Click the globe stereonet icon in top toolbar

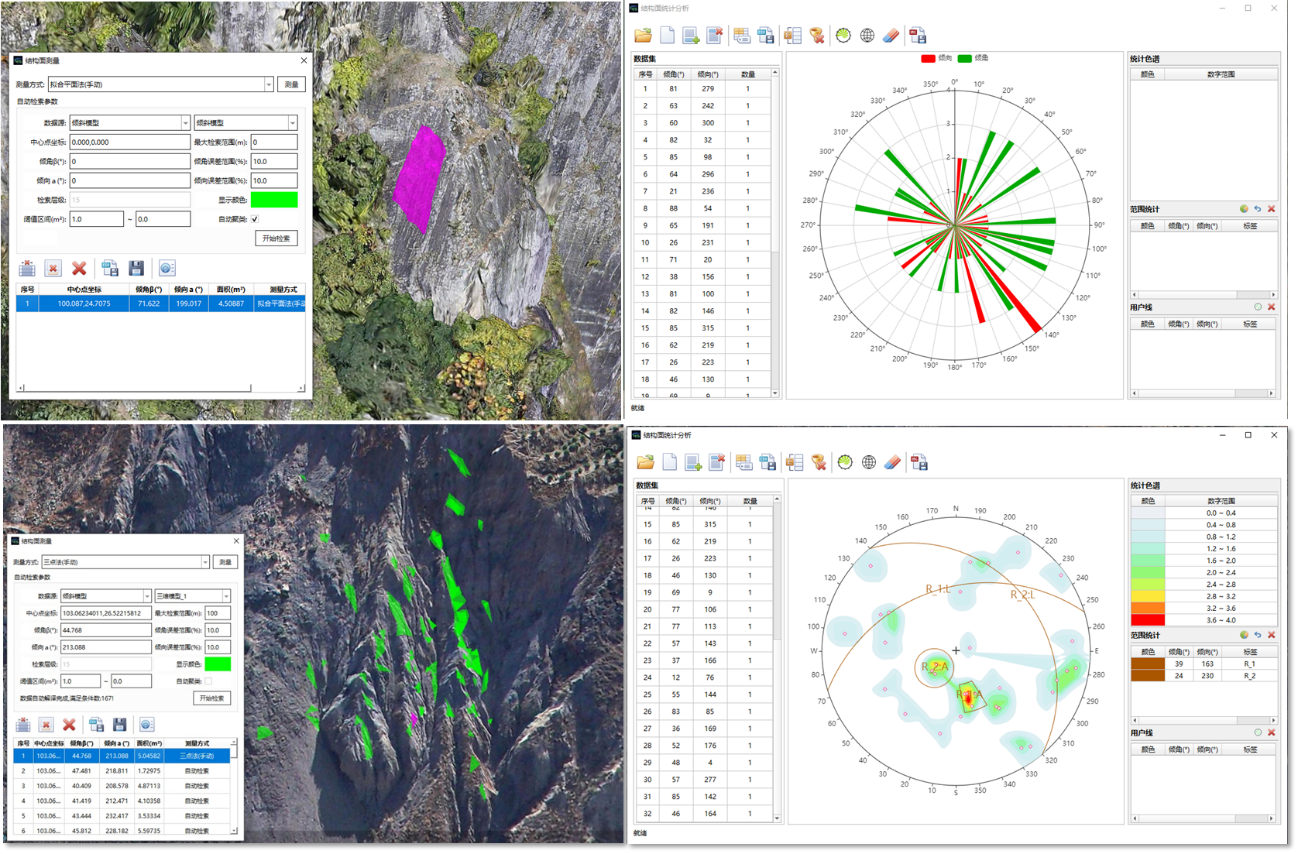click(868, 36)
